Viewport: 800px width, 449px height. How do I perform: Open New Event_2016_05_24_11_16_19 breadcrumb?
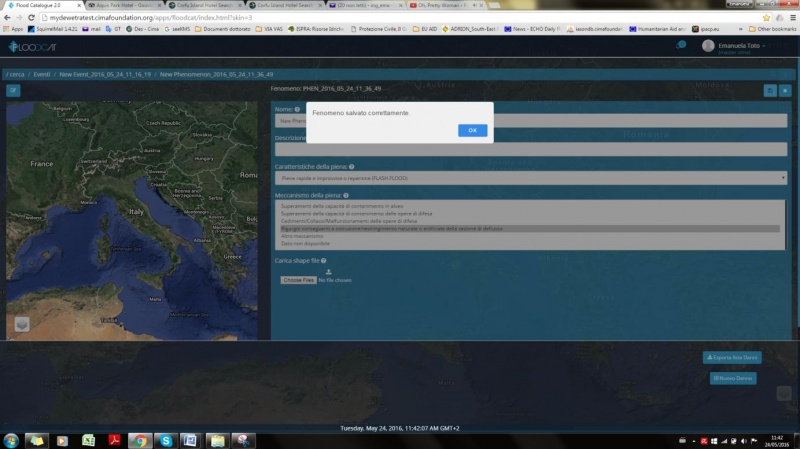click(x=105, y=74)
